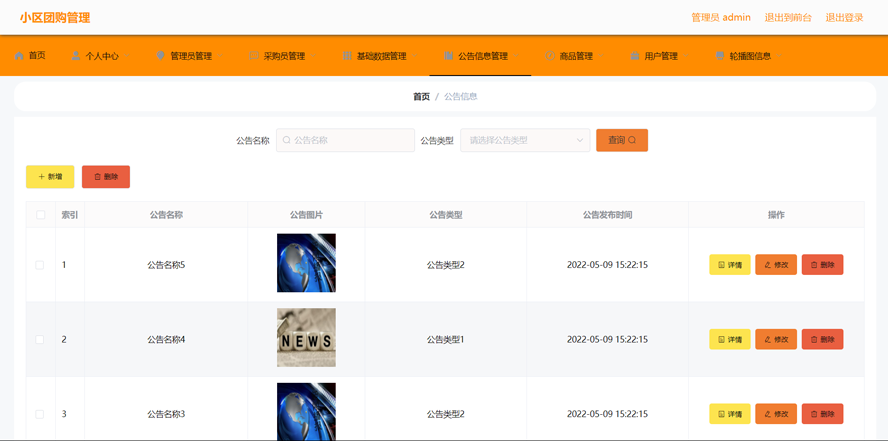888x441 pixels.
Task: Click the icon beside 轮播图信息
Action: pos(720,55)
